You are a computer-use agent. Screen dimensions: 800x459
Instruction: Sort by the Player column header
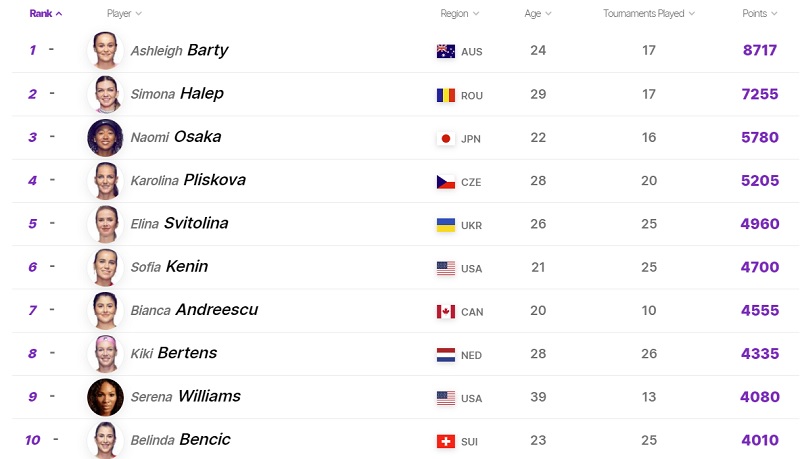tap(124, 14)
